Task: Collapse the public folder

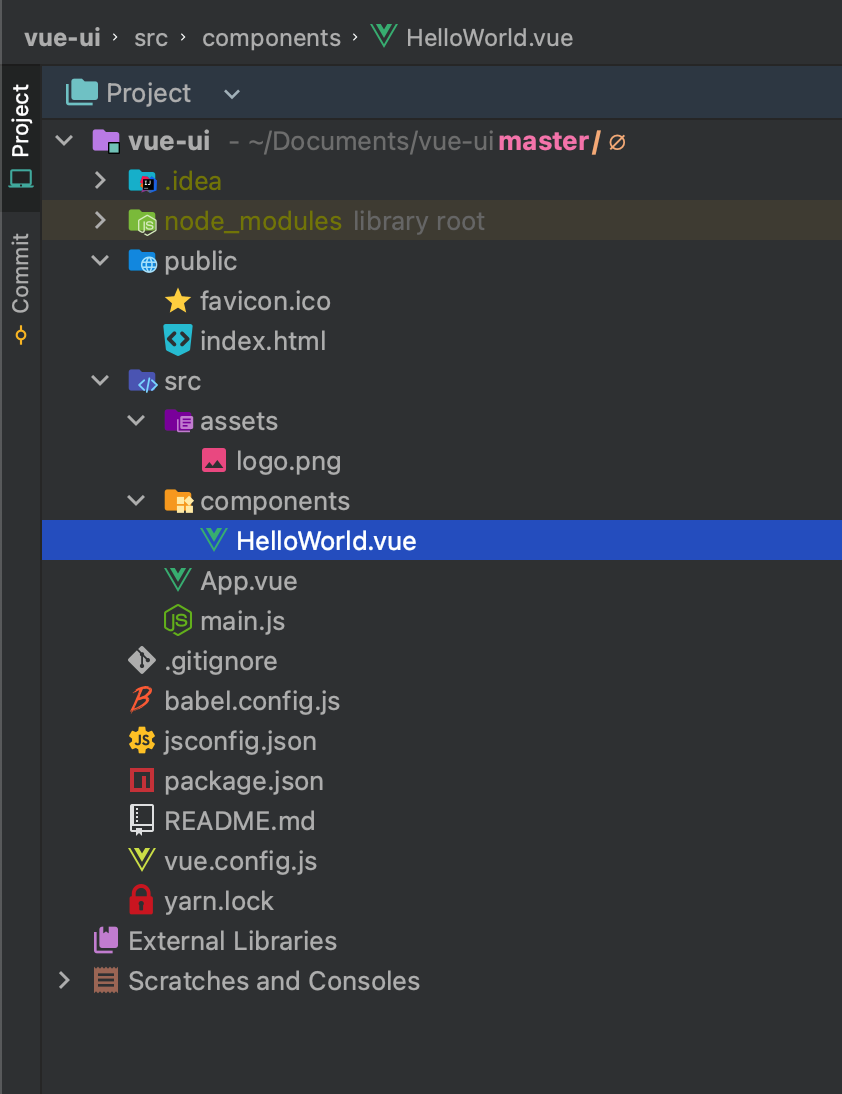Action: (100, 261)
